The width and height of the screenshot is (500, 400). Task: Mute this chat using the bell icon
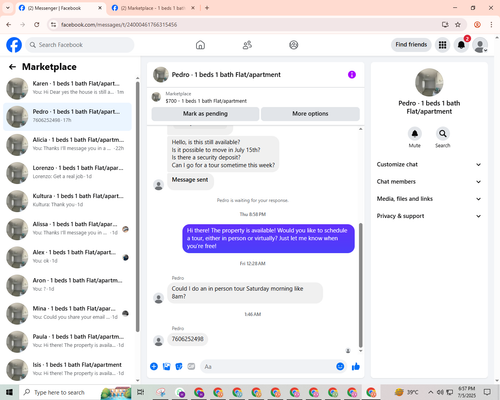415,134
